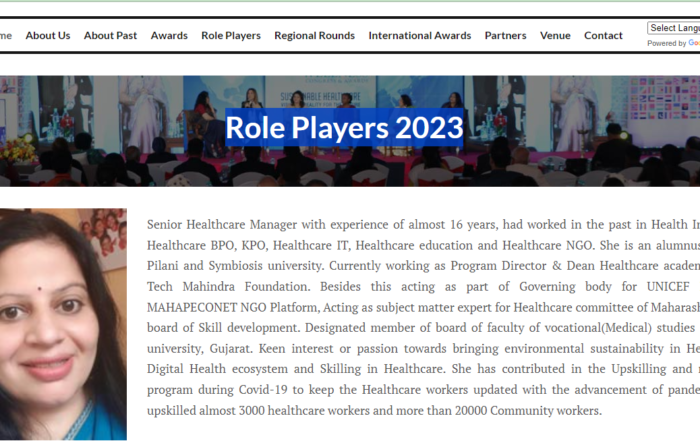
Task: Go to the Venue page
Action: pyautogui.click(x=555, y=36)
